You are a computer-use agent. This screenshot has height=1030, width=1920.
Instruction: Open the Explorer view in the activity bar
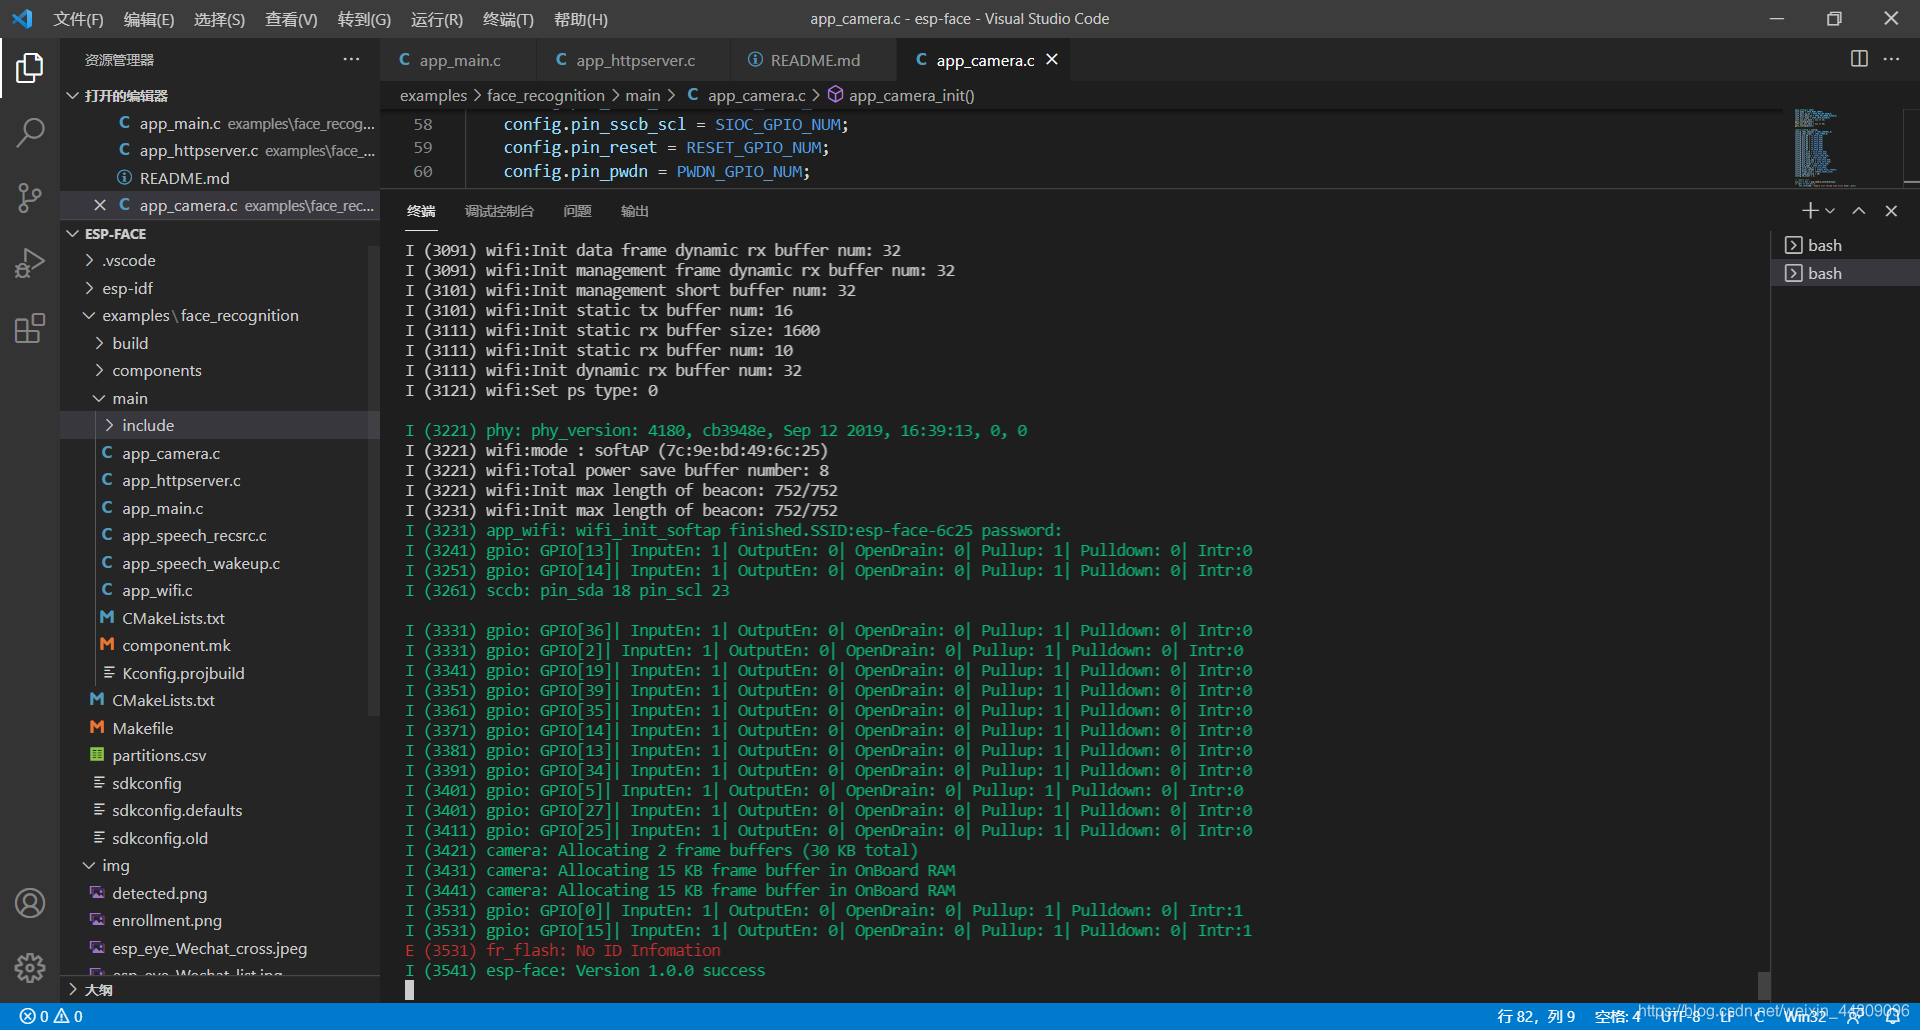(30, 68)
